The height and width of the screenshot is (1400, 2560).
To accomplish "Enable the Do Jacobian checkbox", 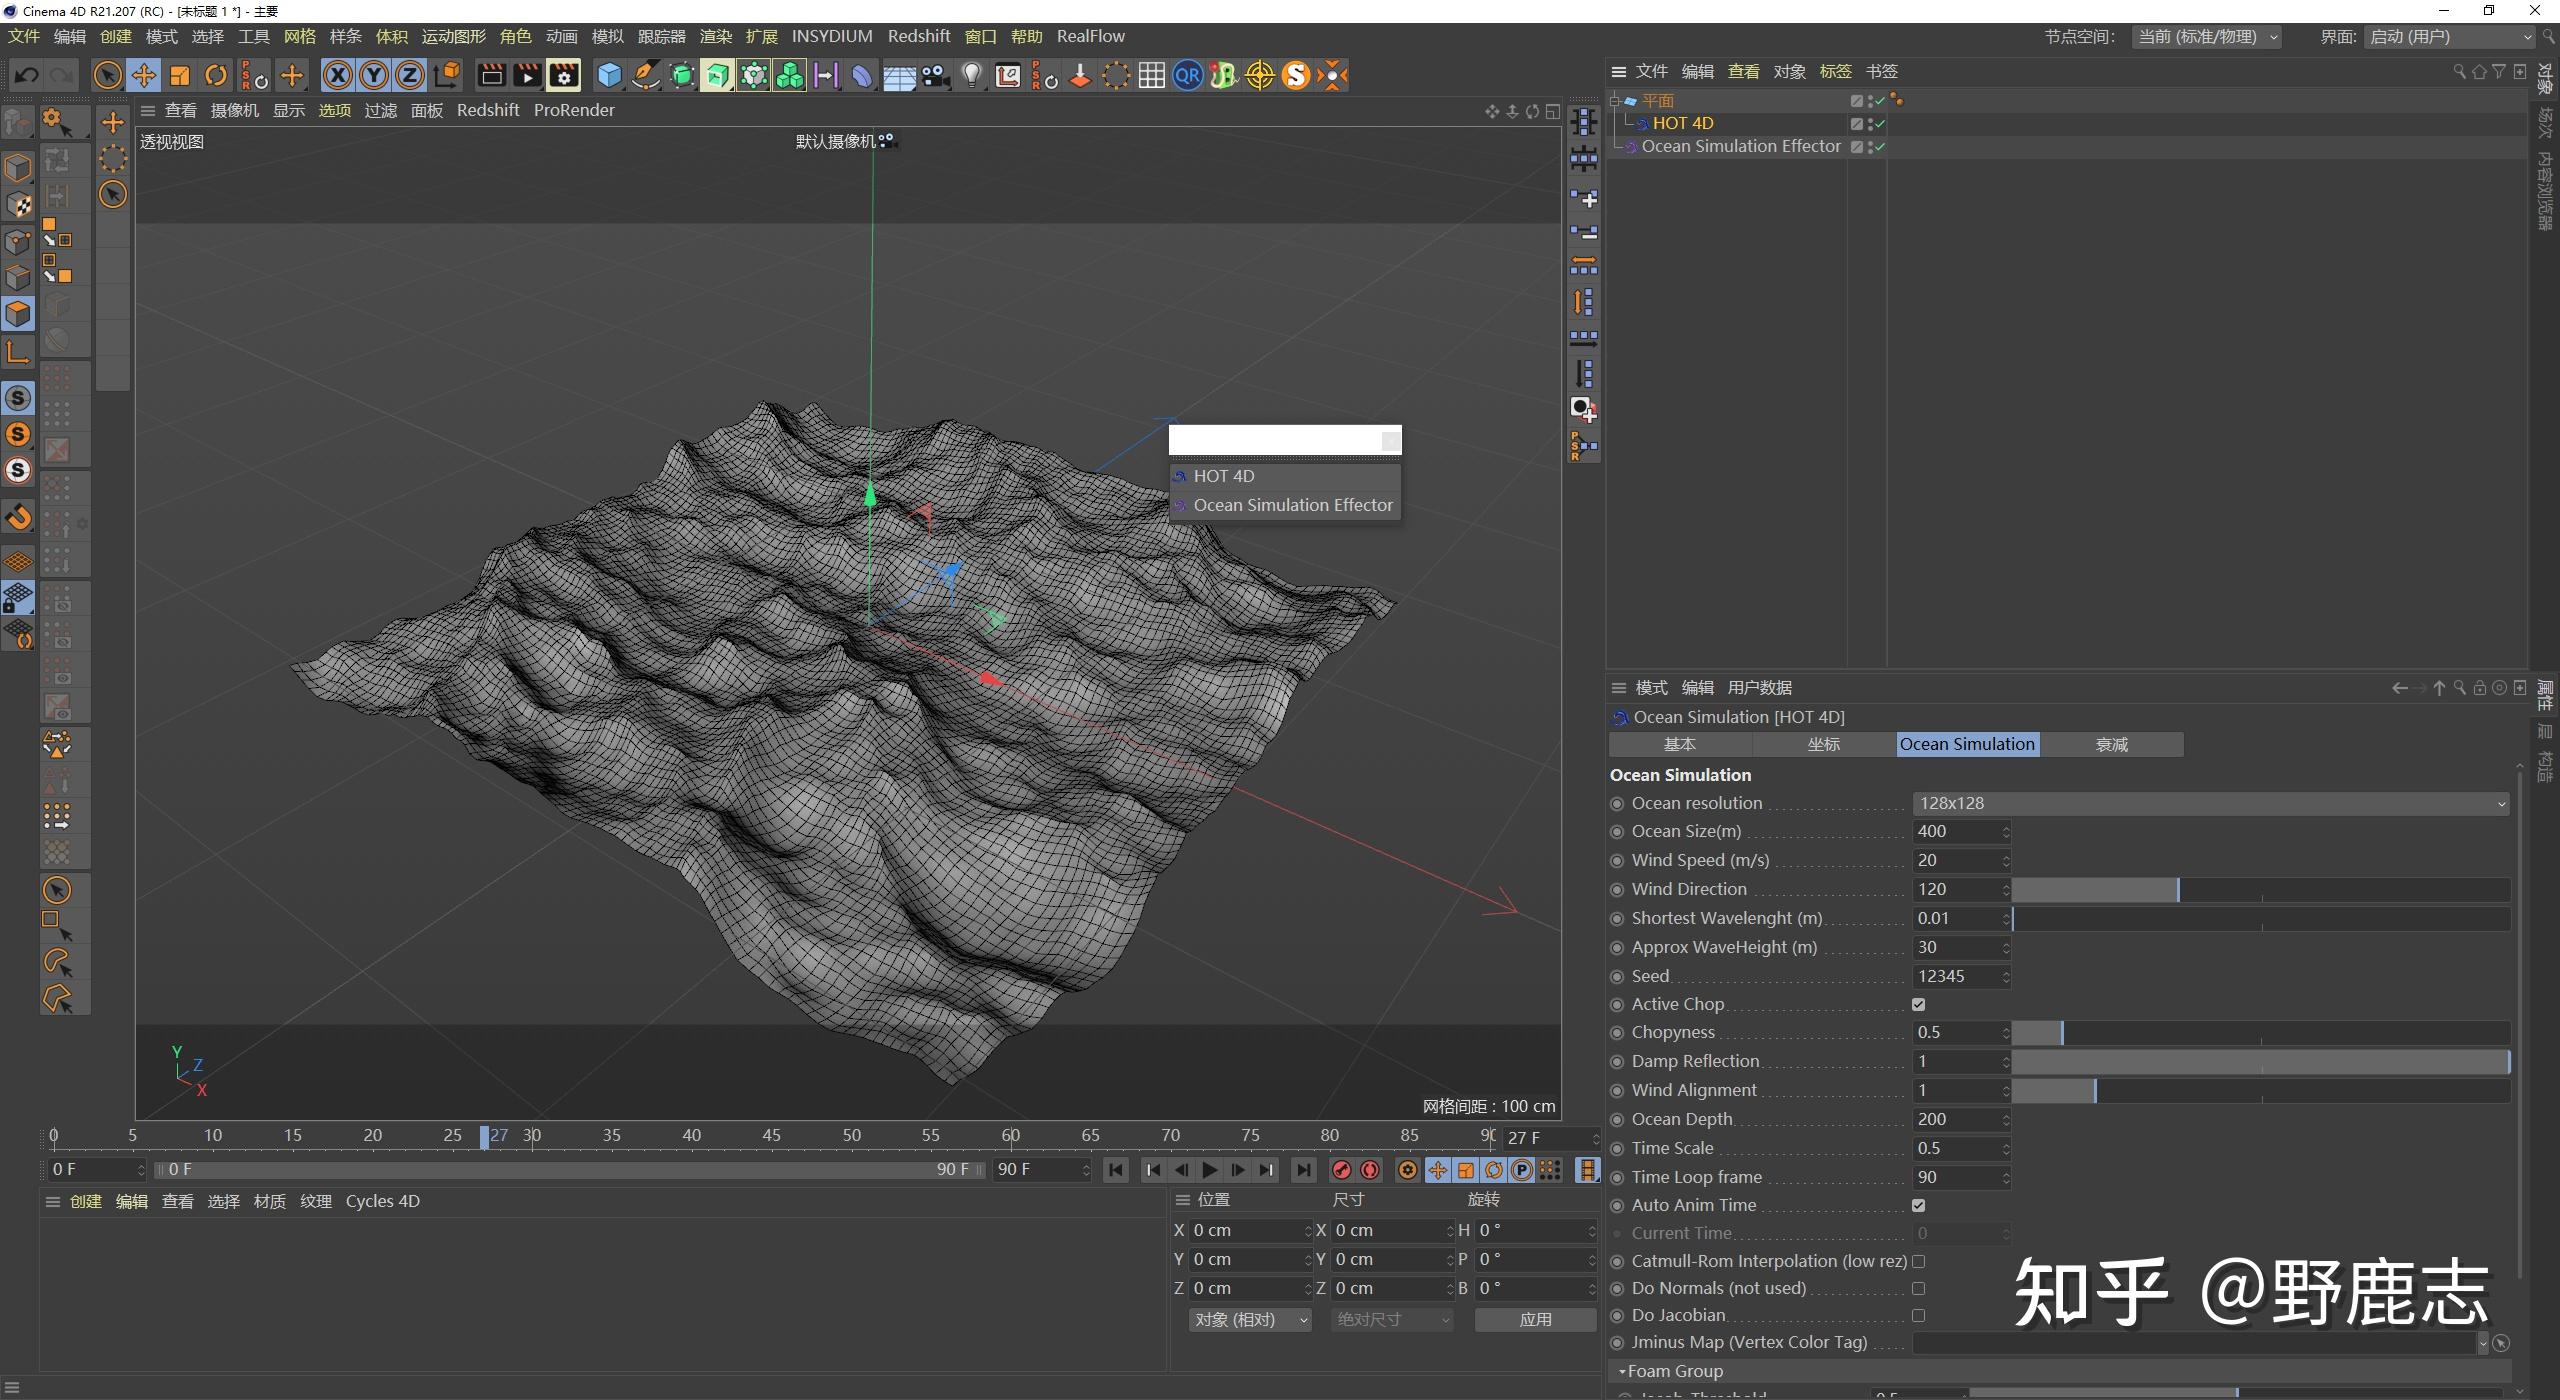I will 1918,1315.
